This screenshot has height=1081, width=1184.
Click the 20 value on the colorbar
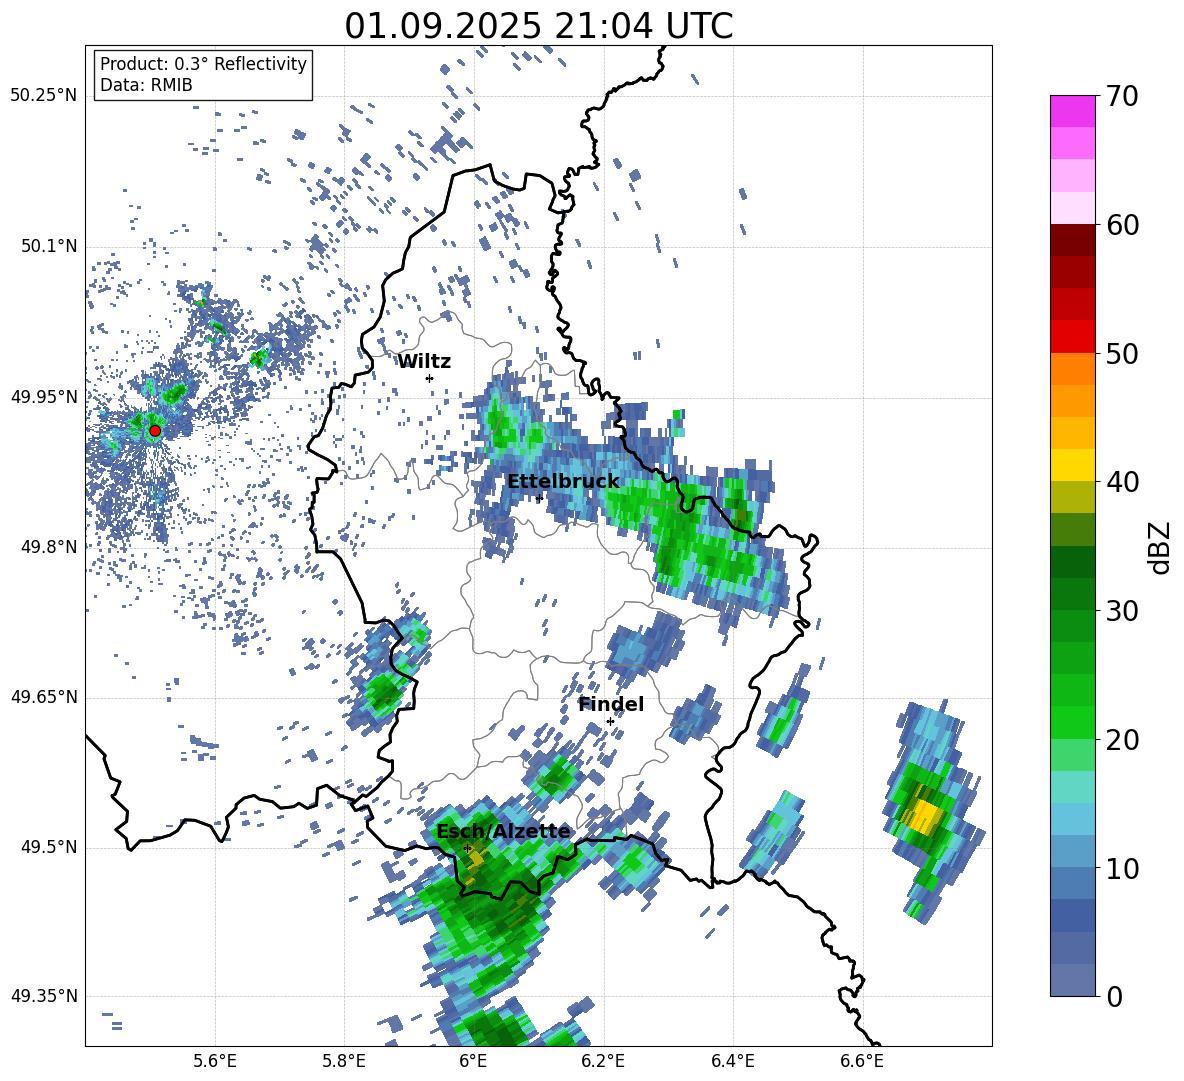click(x=1122, y=740)
